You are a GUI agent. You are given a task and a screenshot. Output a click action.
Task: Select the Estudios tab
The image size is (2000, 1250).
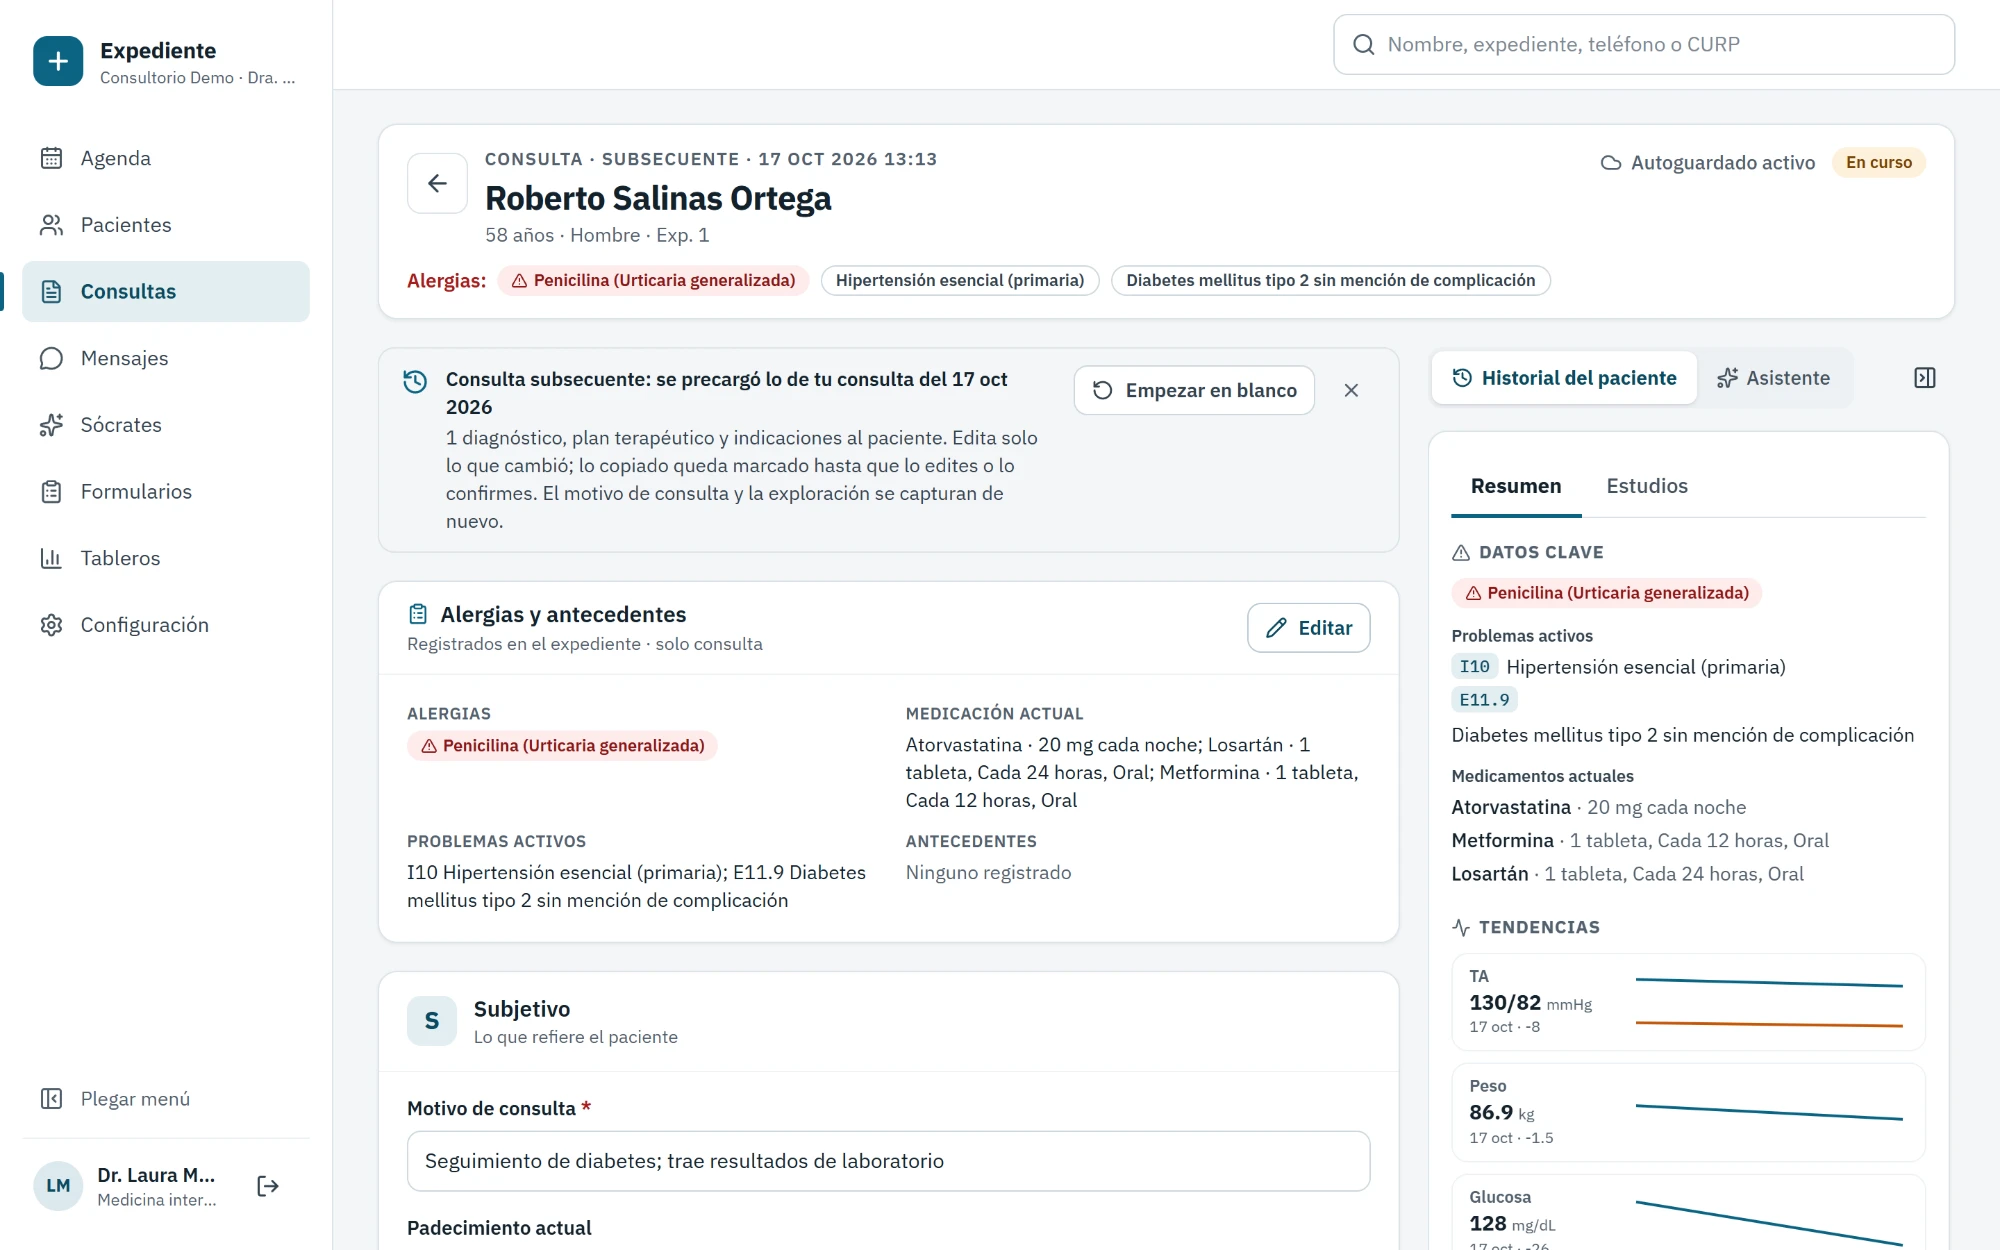click(1647, 486)
